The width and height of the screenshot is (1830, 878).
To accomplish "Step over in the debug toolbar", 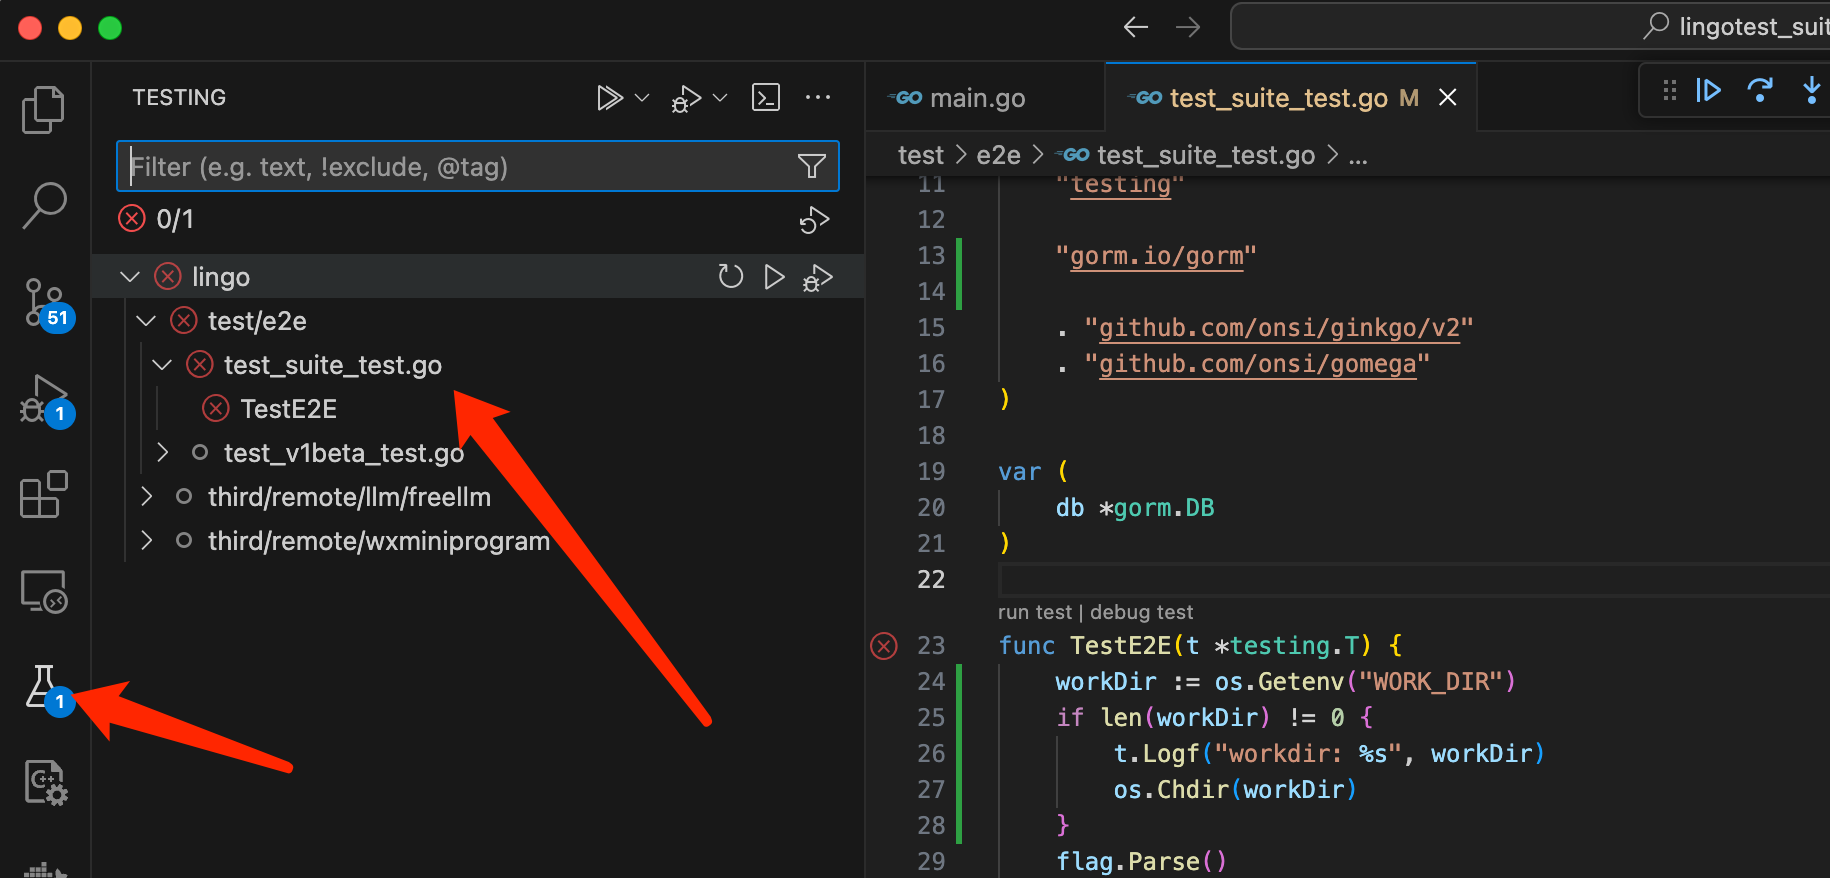I will pyautogui.click(x=1760, y=91).
